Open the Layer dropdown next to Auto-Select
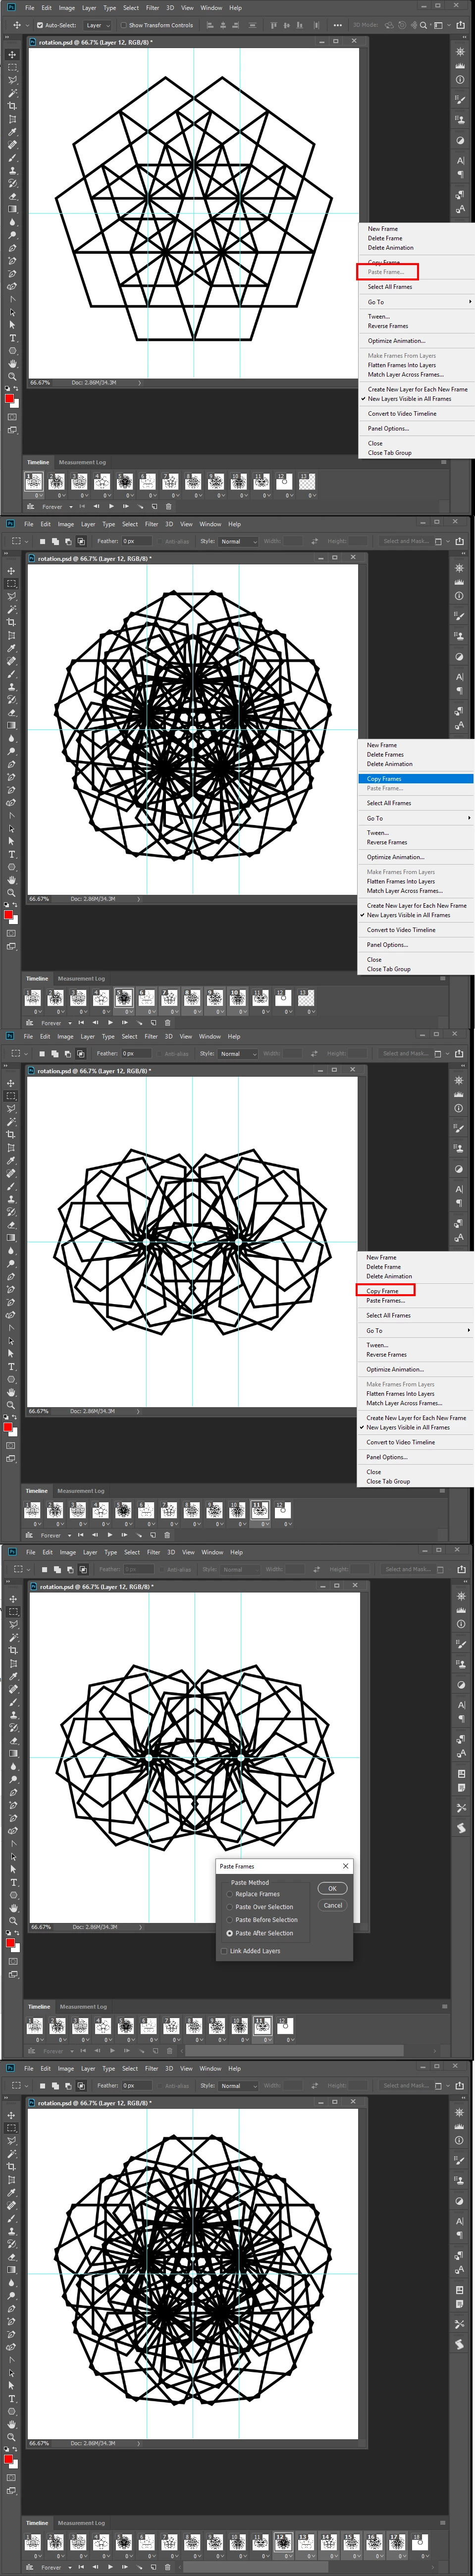Image resolution: width=475 pixels, height=2576 pixels. coord(97,25)
